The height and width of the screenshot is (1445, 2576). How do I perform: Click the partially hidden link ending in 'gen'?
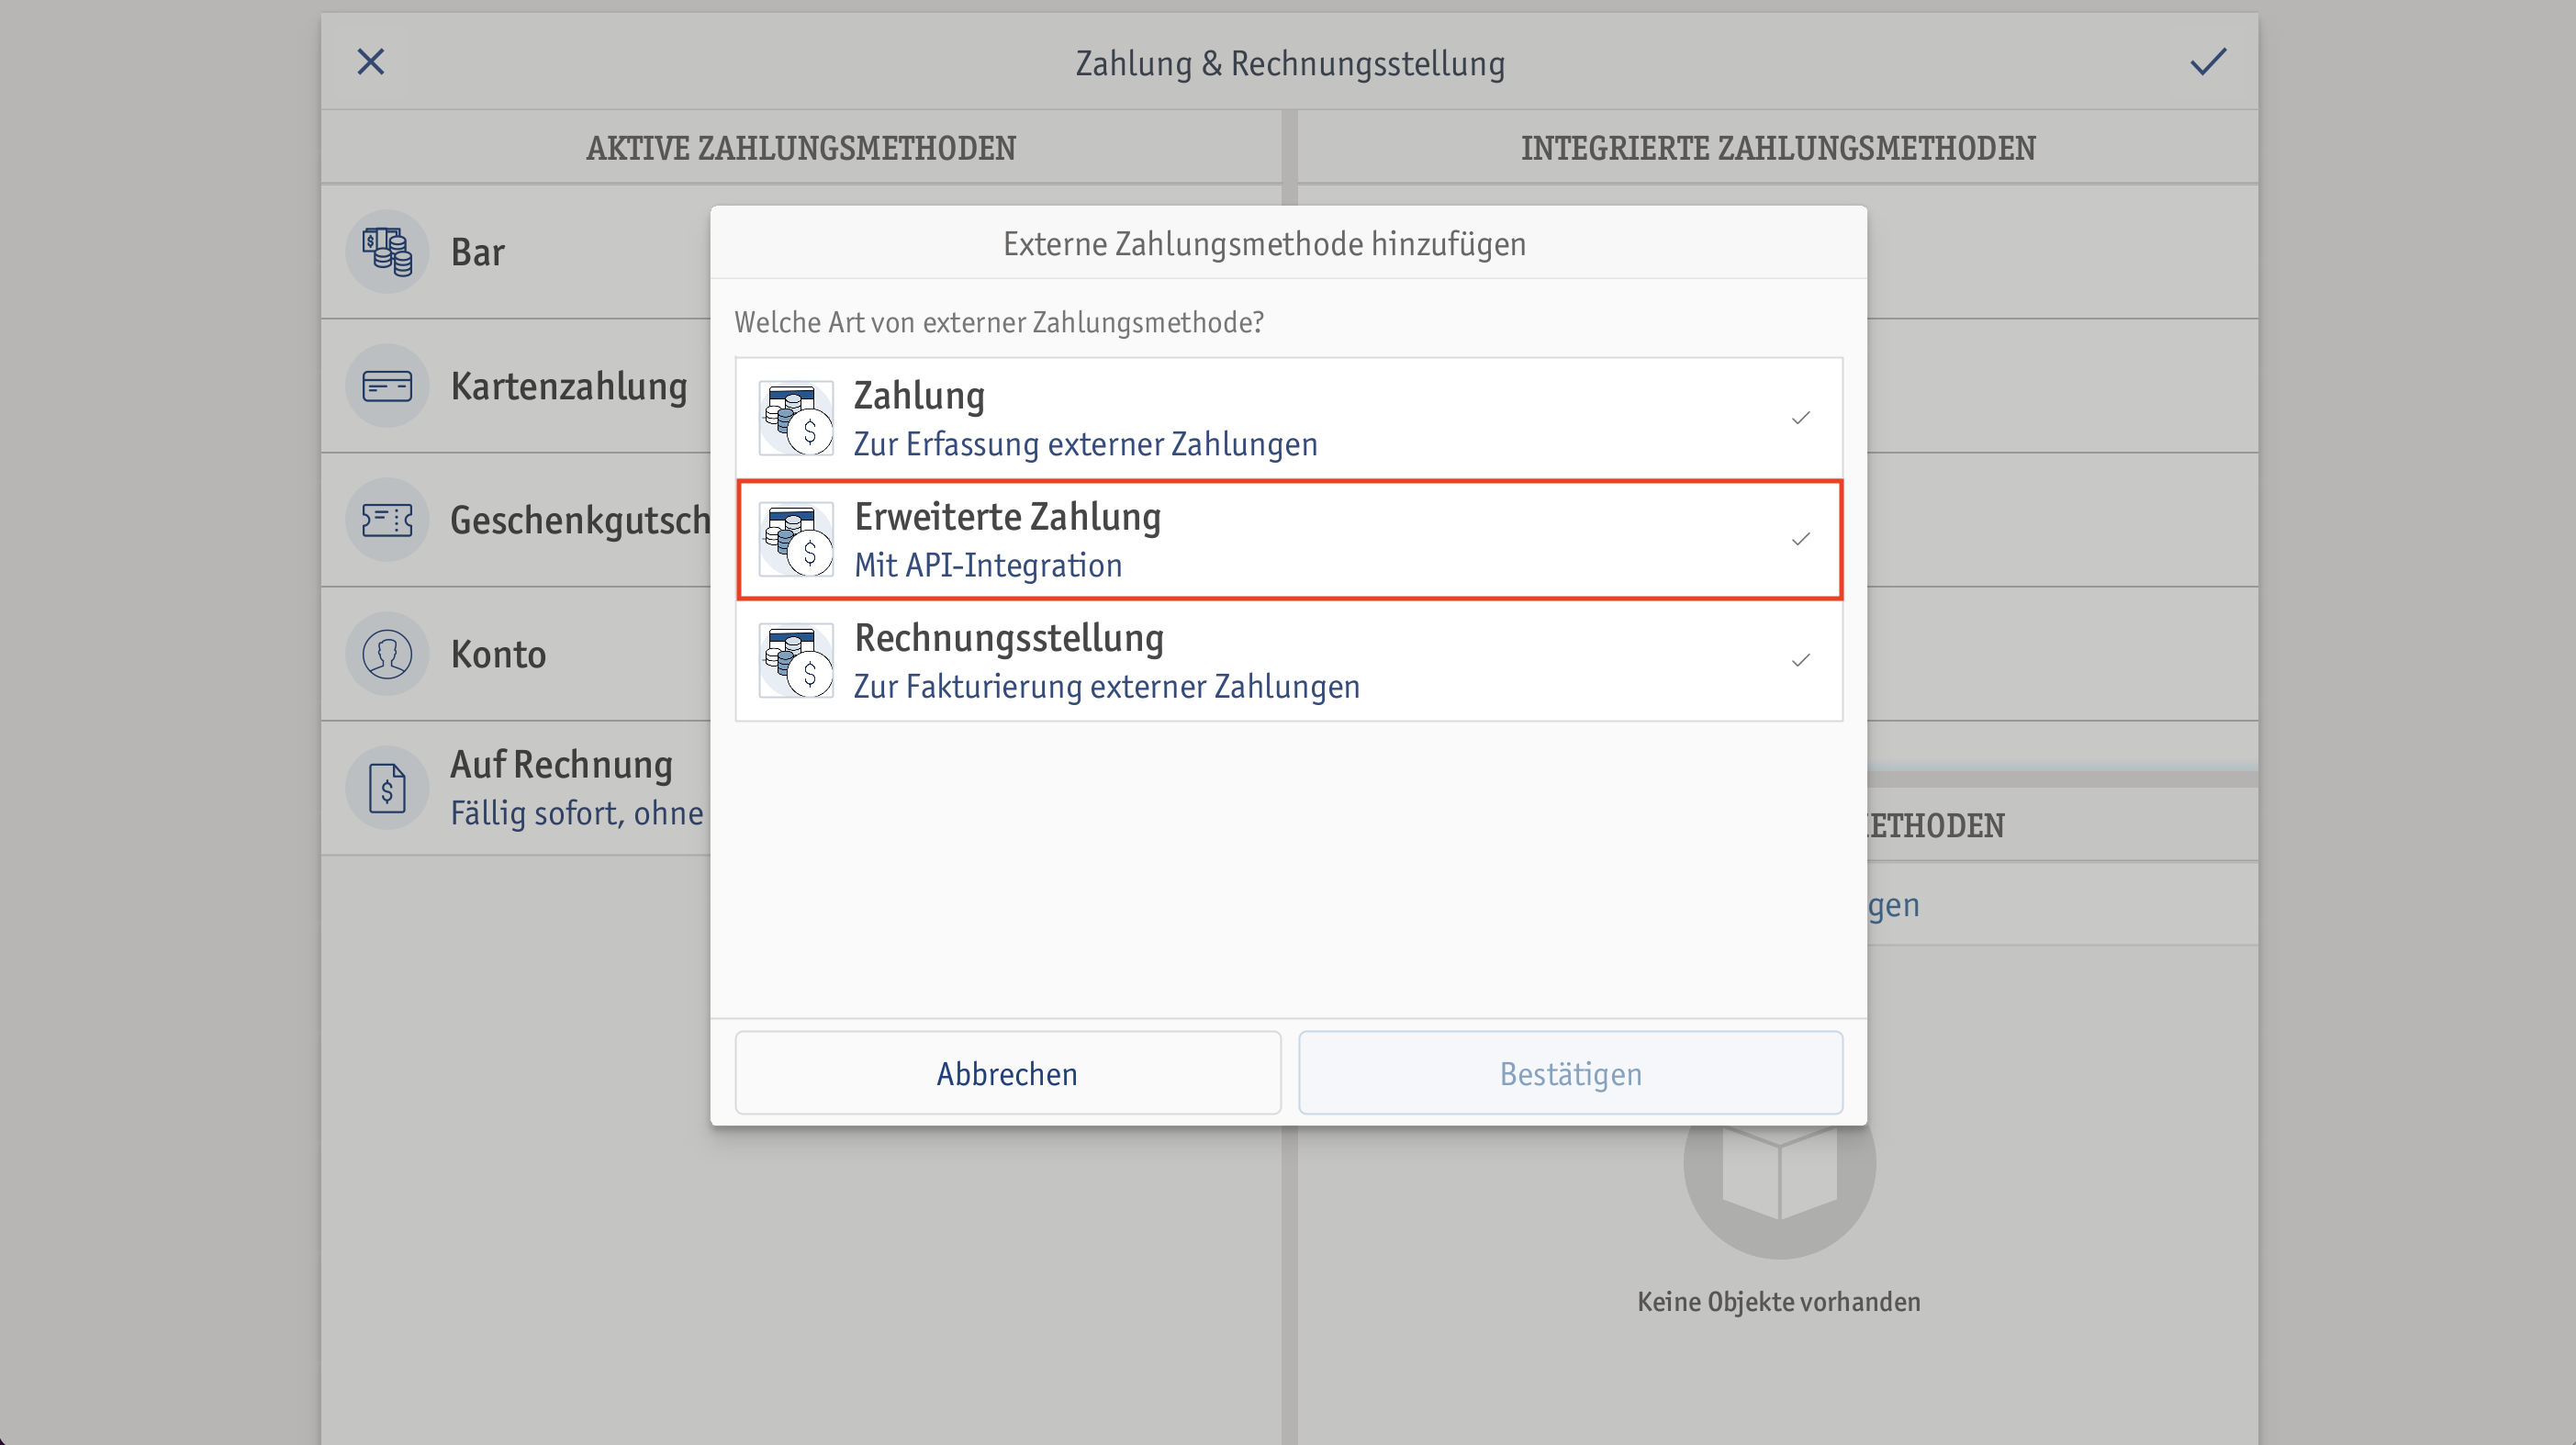click(1893, 905)
